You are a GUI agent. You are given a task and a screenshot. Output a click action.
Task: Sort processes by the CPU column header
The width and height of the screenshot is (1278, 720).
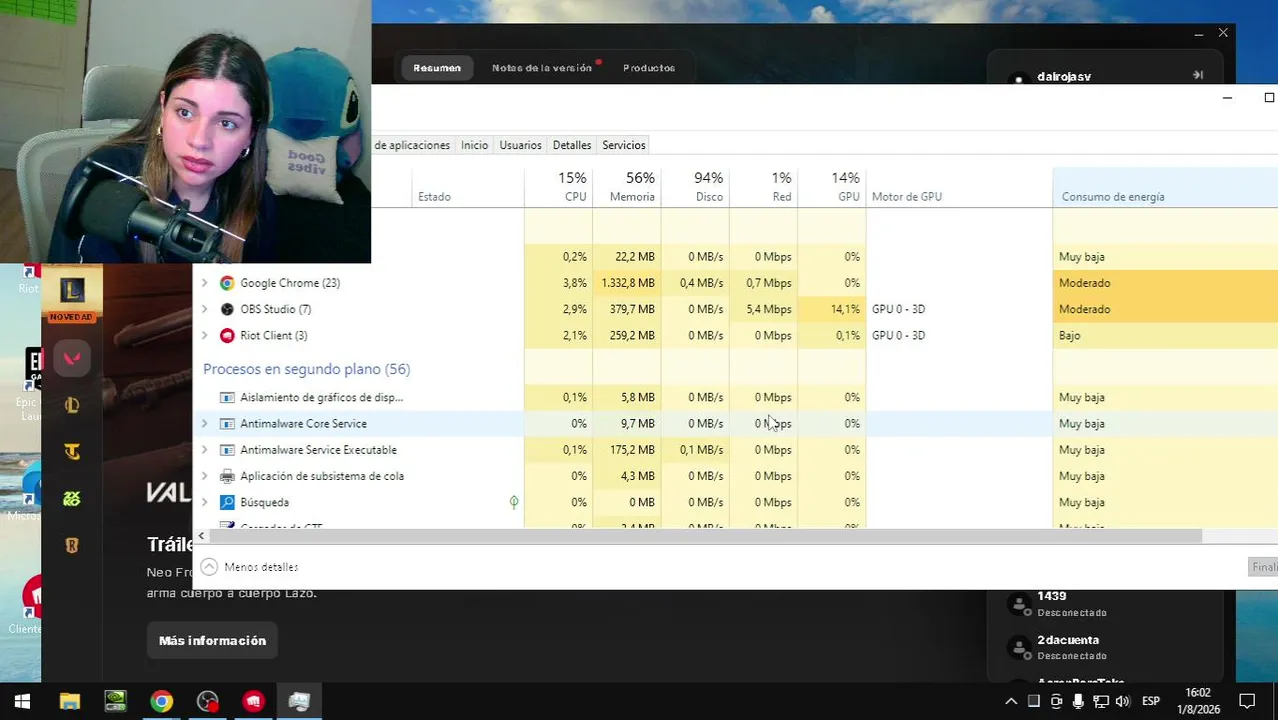point(558,187)
